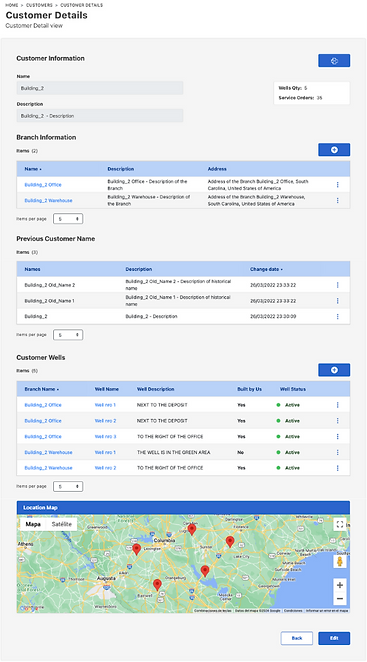Open row menu for Office Well nro 3
Image resolution: width=367 pixels, height=662 pixels.
337,437
